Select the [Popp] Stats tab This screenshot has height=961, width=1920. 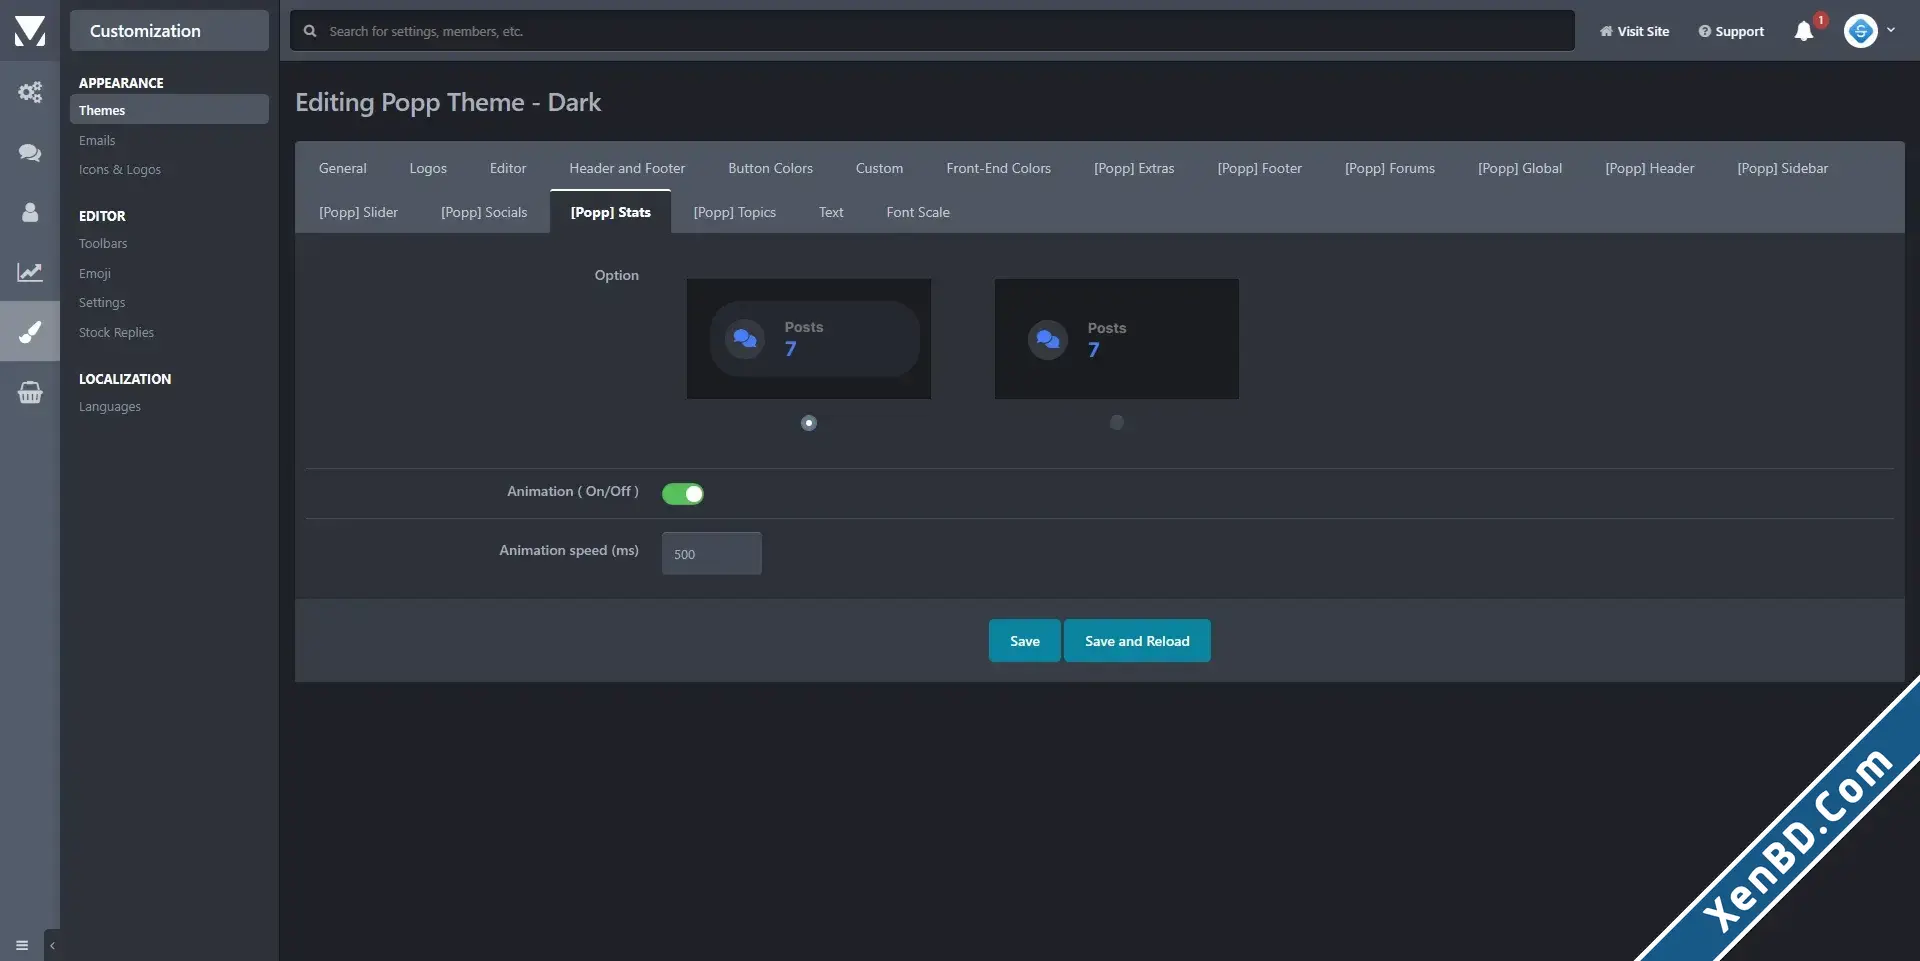click(610, 212)
